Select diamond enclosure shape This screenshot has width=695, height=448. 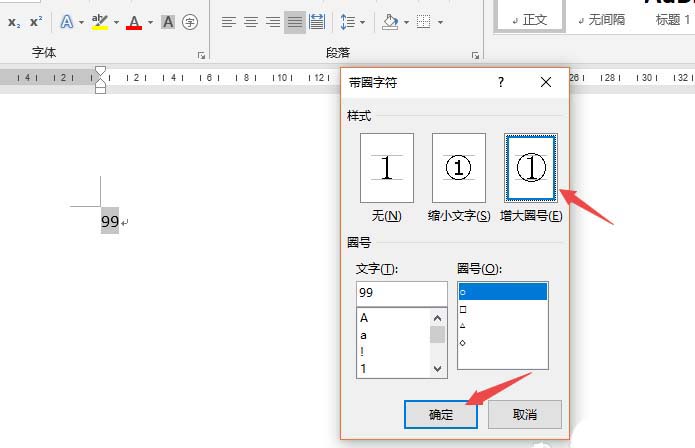pos(503,343)
